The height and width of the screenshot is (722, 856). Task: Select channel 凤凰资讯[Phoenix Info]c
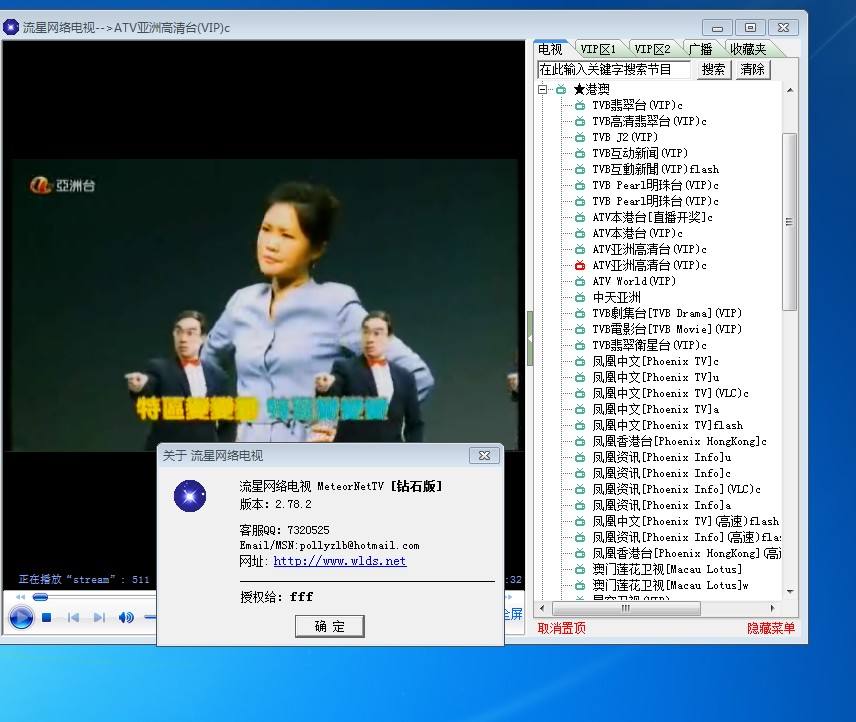[x=661, y=473]
